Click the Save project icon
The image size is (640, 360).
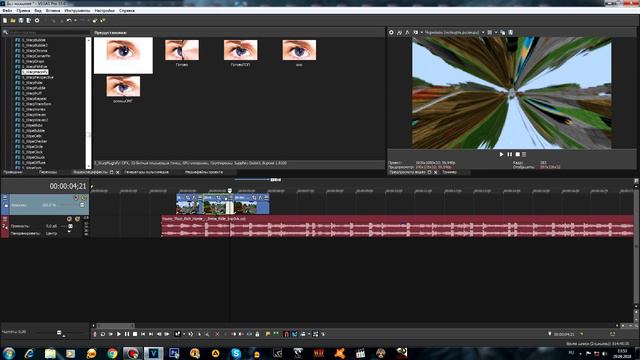(21, 20)
